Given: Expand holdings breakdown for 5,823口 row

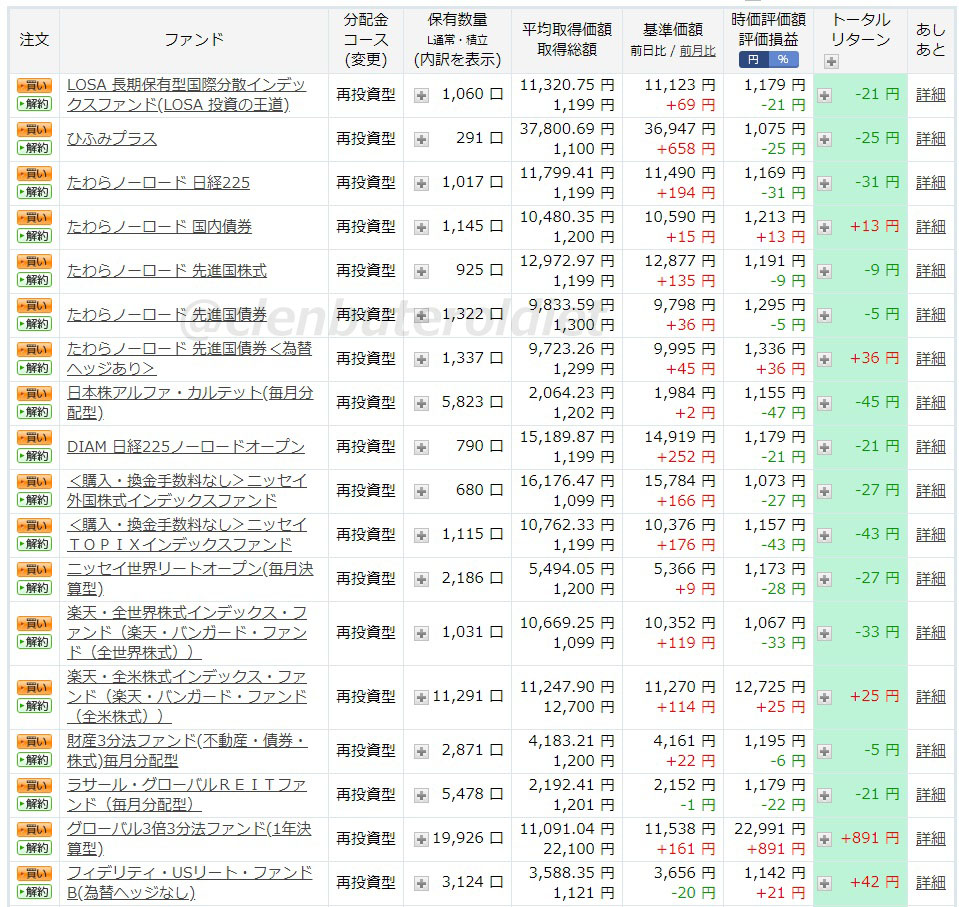Looking at the screenshot, I should (421, 404).
